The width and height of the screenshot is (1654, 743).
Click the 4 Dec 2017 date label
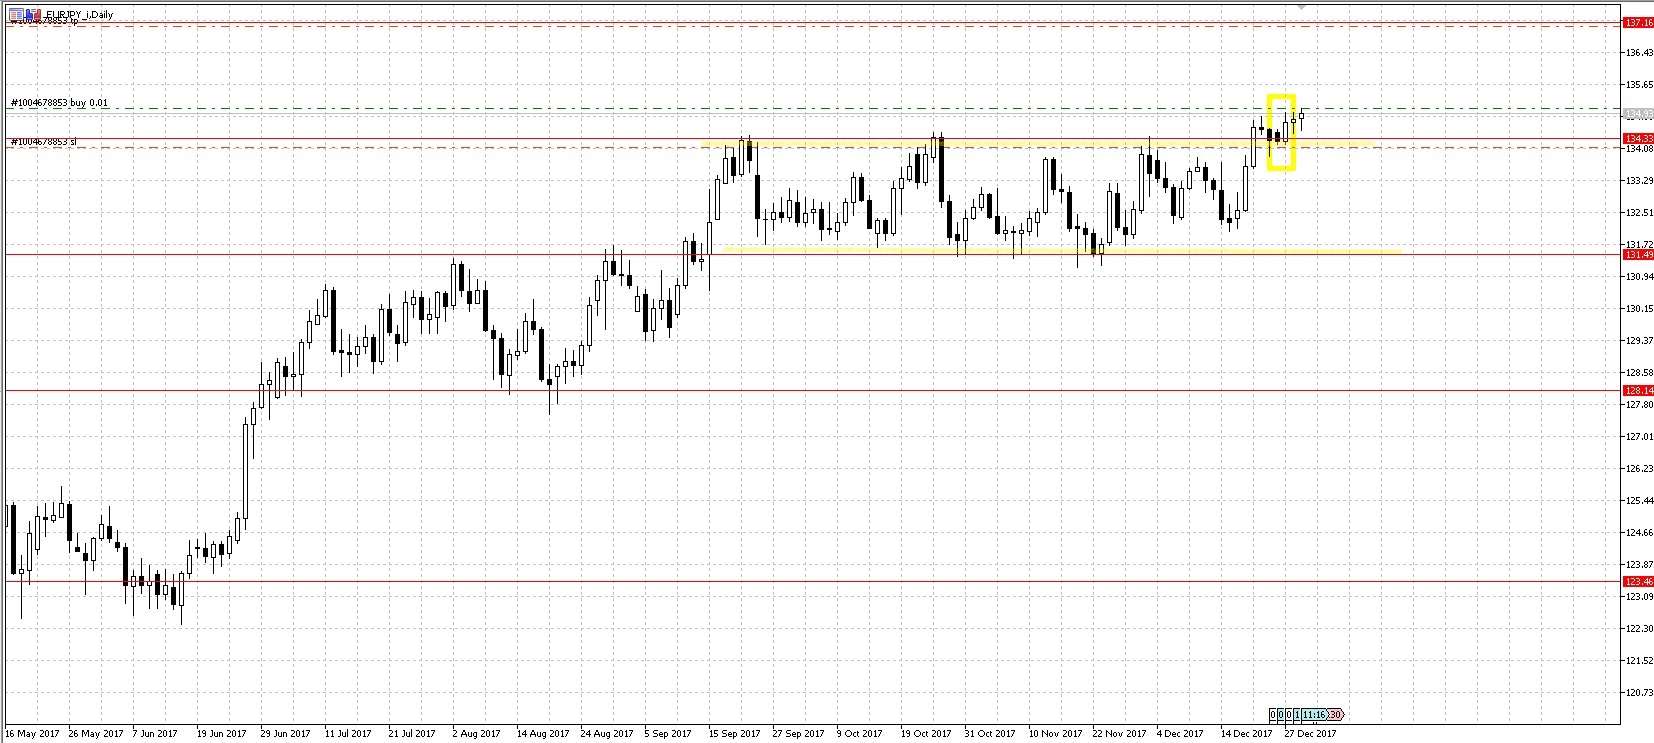click(1180, 734)
